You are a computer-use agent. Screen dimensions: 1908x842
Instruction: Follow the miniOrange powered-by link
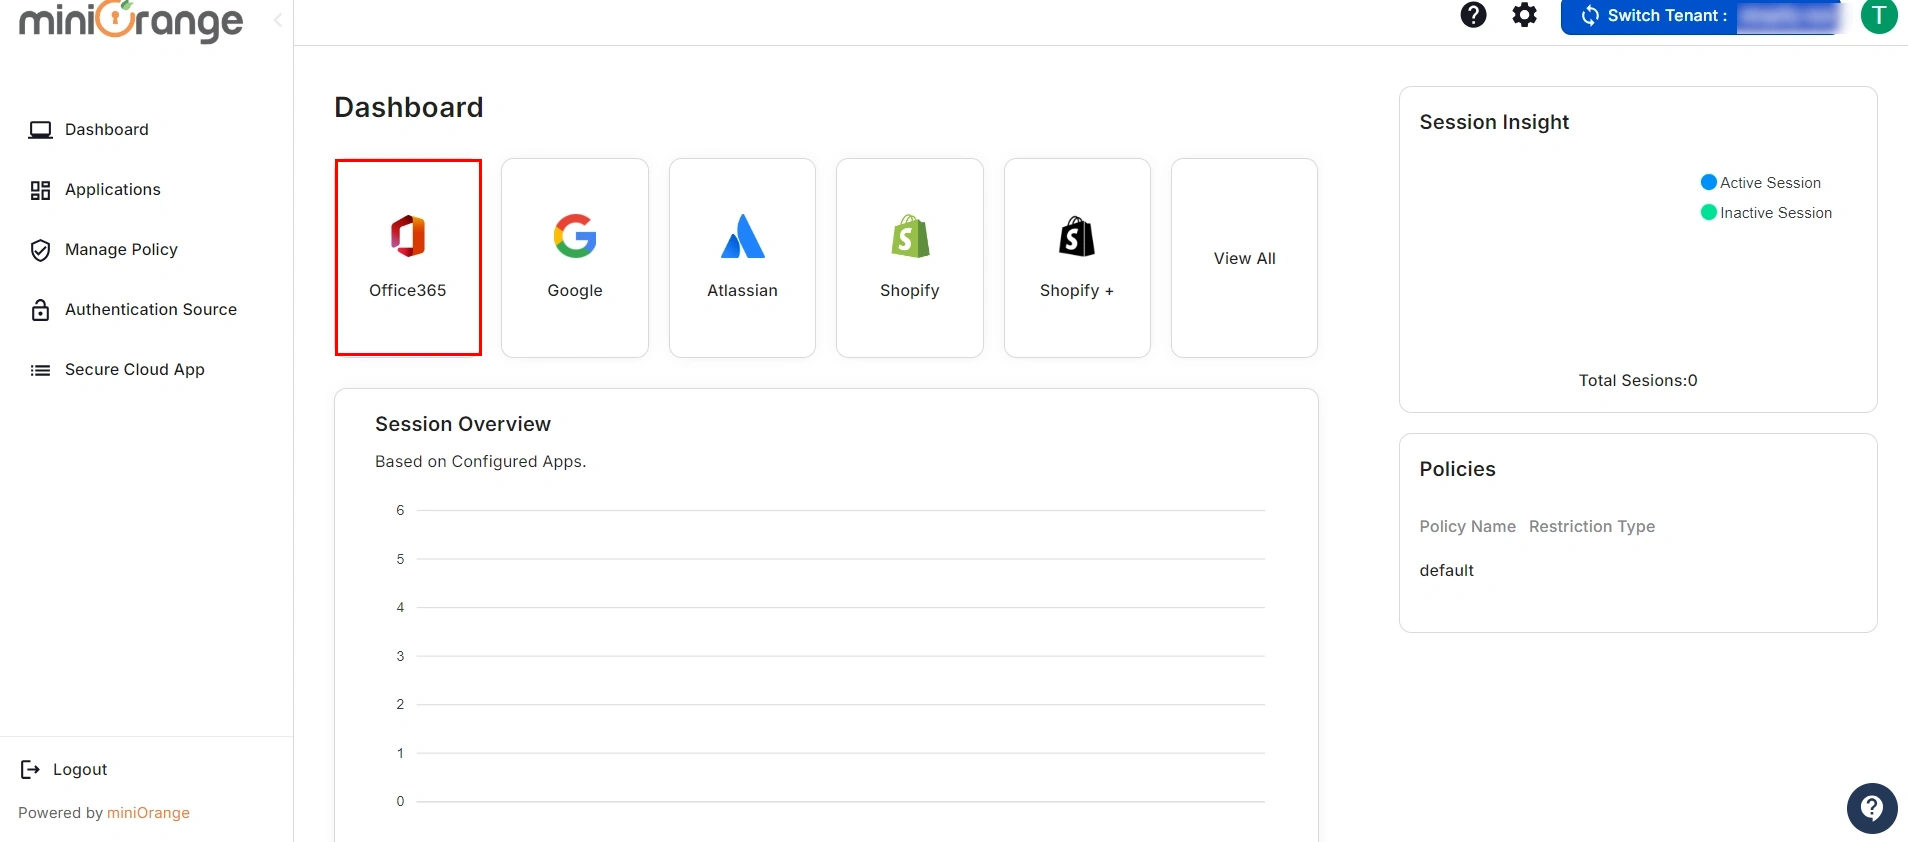coord(148,813)
